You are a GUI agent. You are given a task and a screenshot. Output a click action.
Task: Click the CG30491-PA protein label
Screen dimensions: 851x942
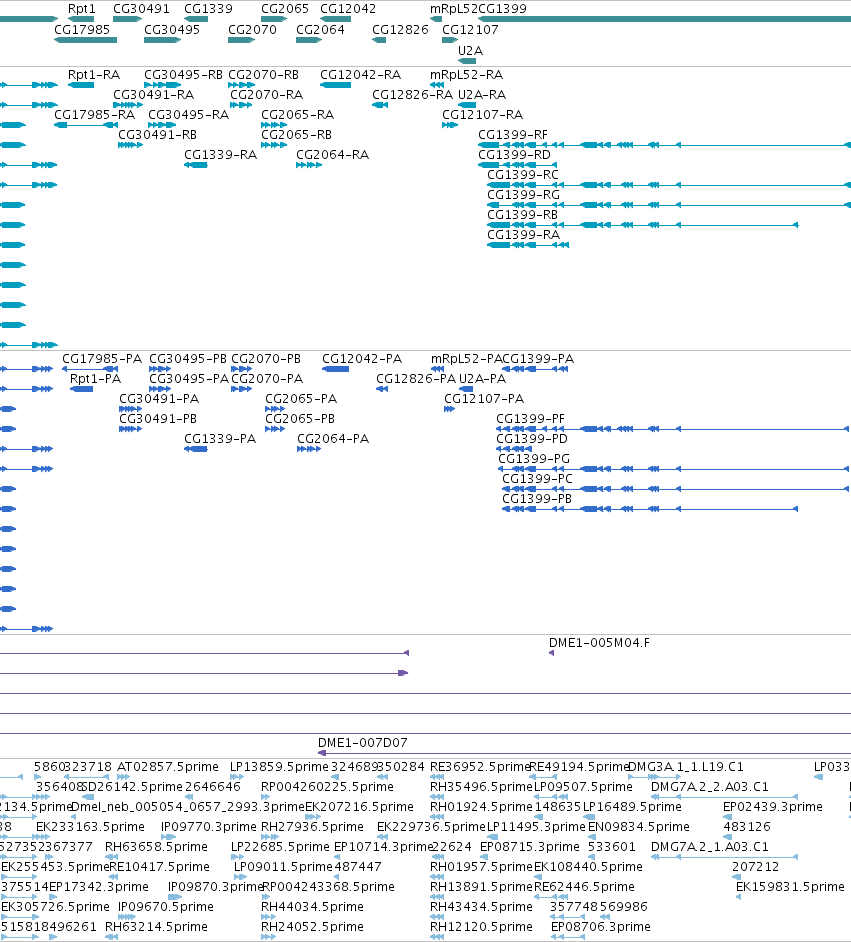point(159,398)
